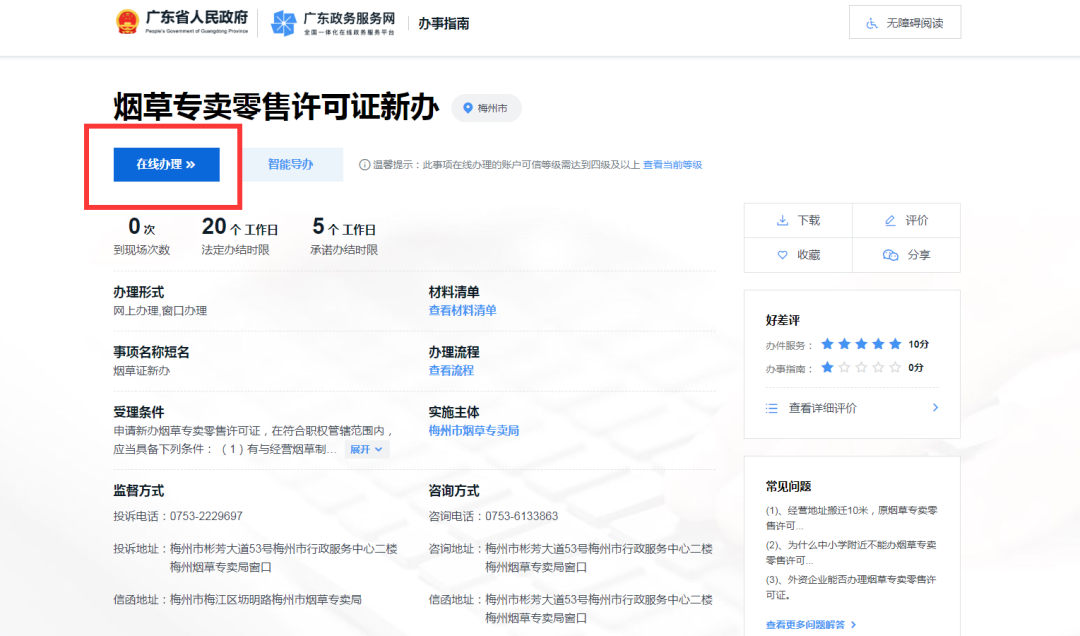Click the 无障碍阅读 accessibility icon

(870, 21)
